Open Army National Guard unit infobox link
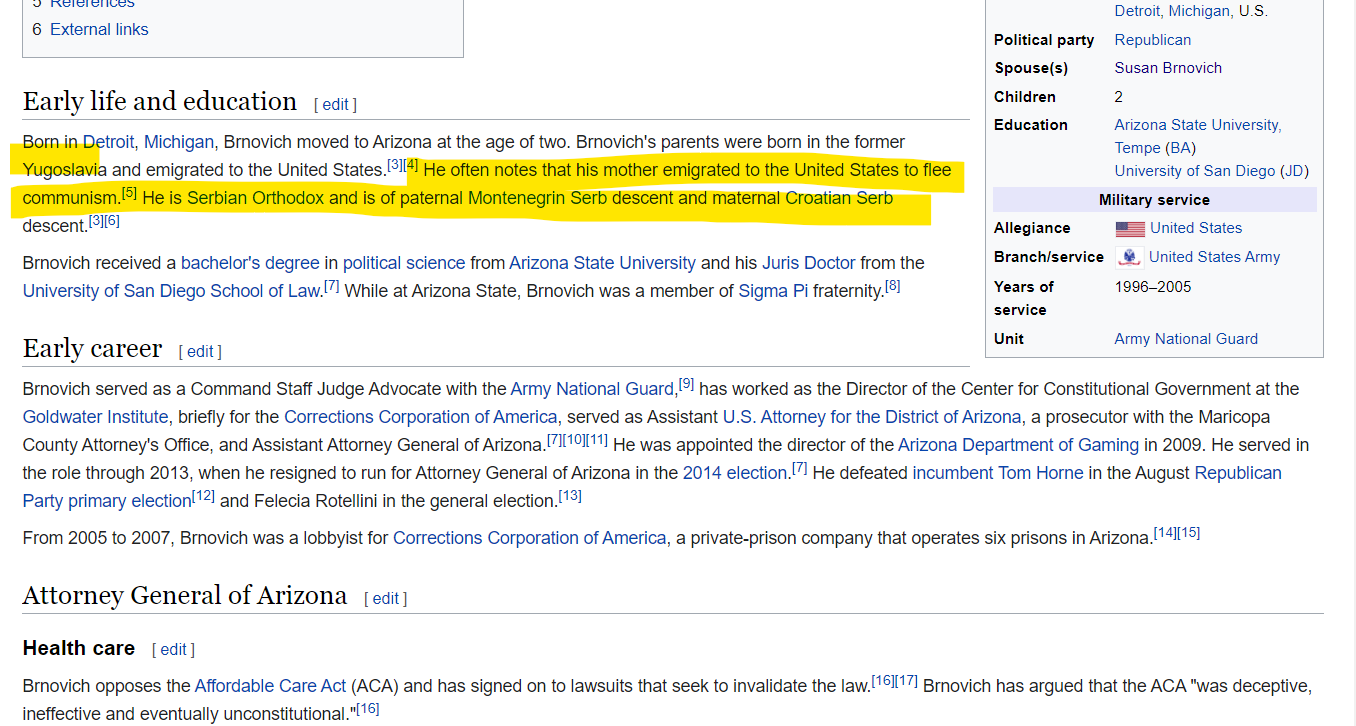 [1186, 339]
